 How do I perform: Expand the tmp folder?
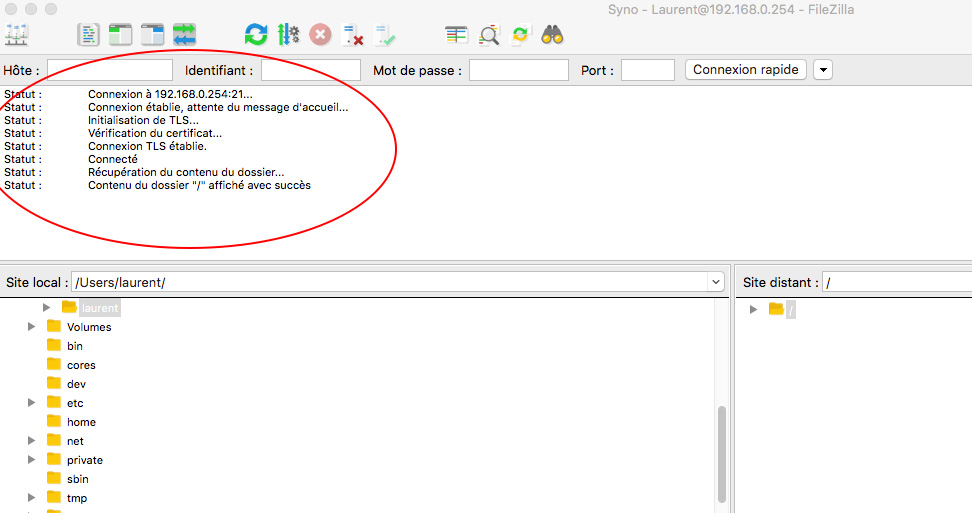[x=31, y=498]
